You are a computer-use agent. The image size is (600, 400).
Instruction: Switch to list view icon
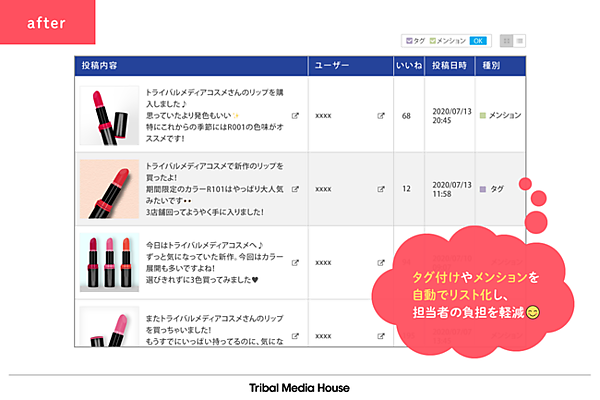519,41
